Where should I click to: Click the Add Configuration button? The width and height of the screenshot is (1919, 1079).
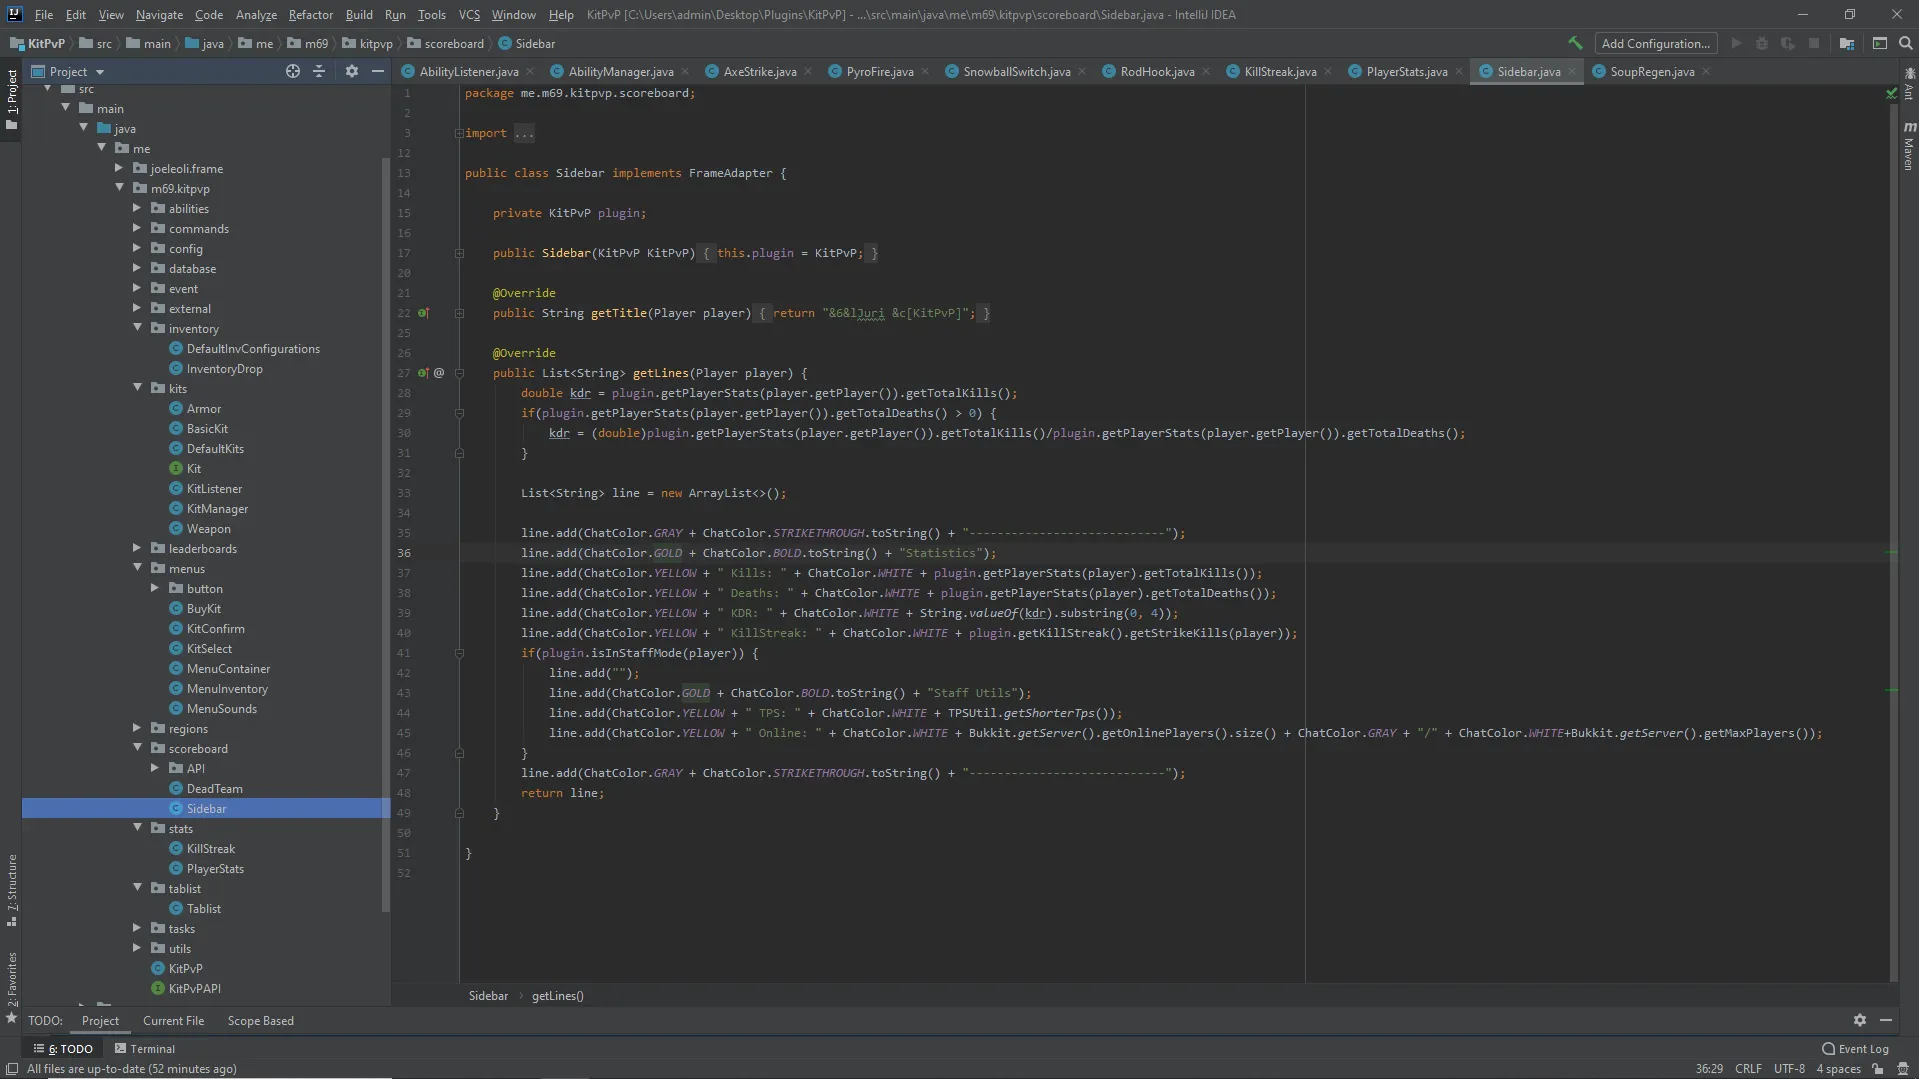pyautogui.click(x=1655, y=43)
